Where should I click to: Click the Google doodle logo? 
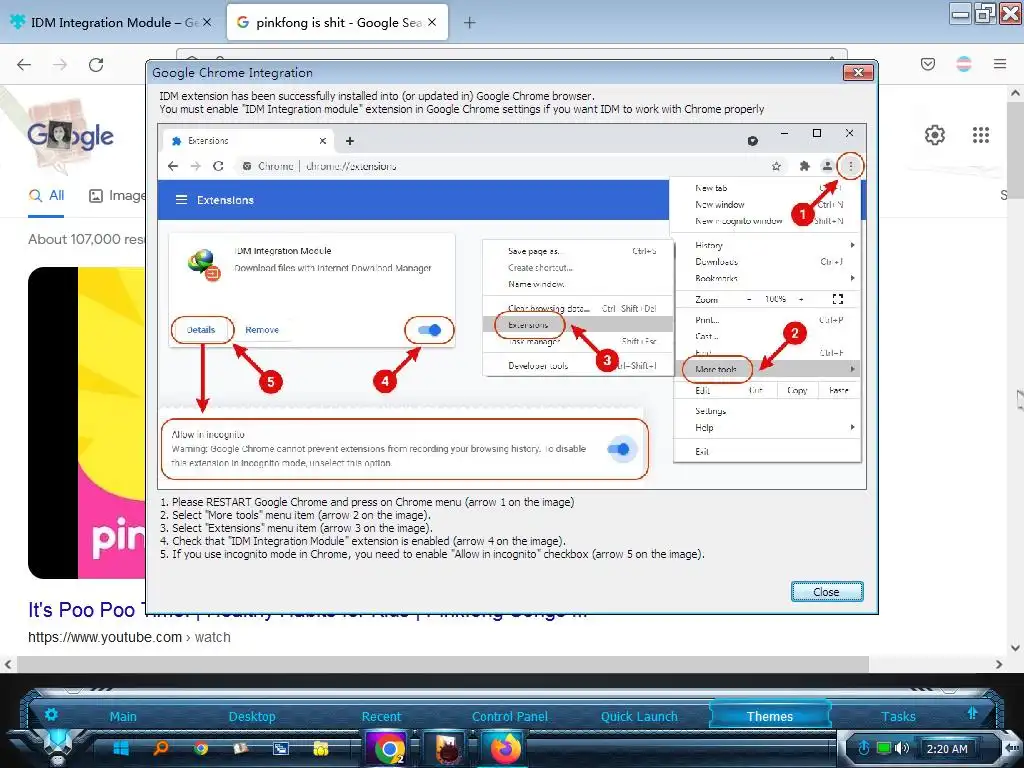(70, 136)
